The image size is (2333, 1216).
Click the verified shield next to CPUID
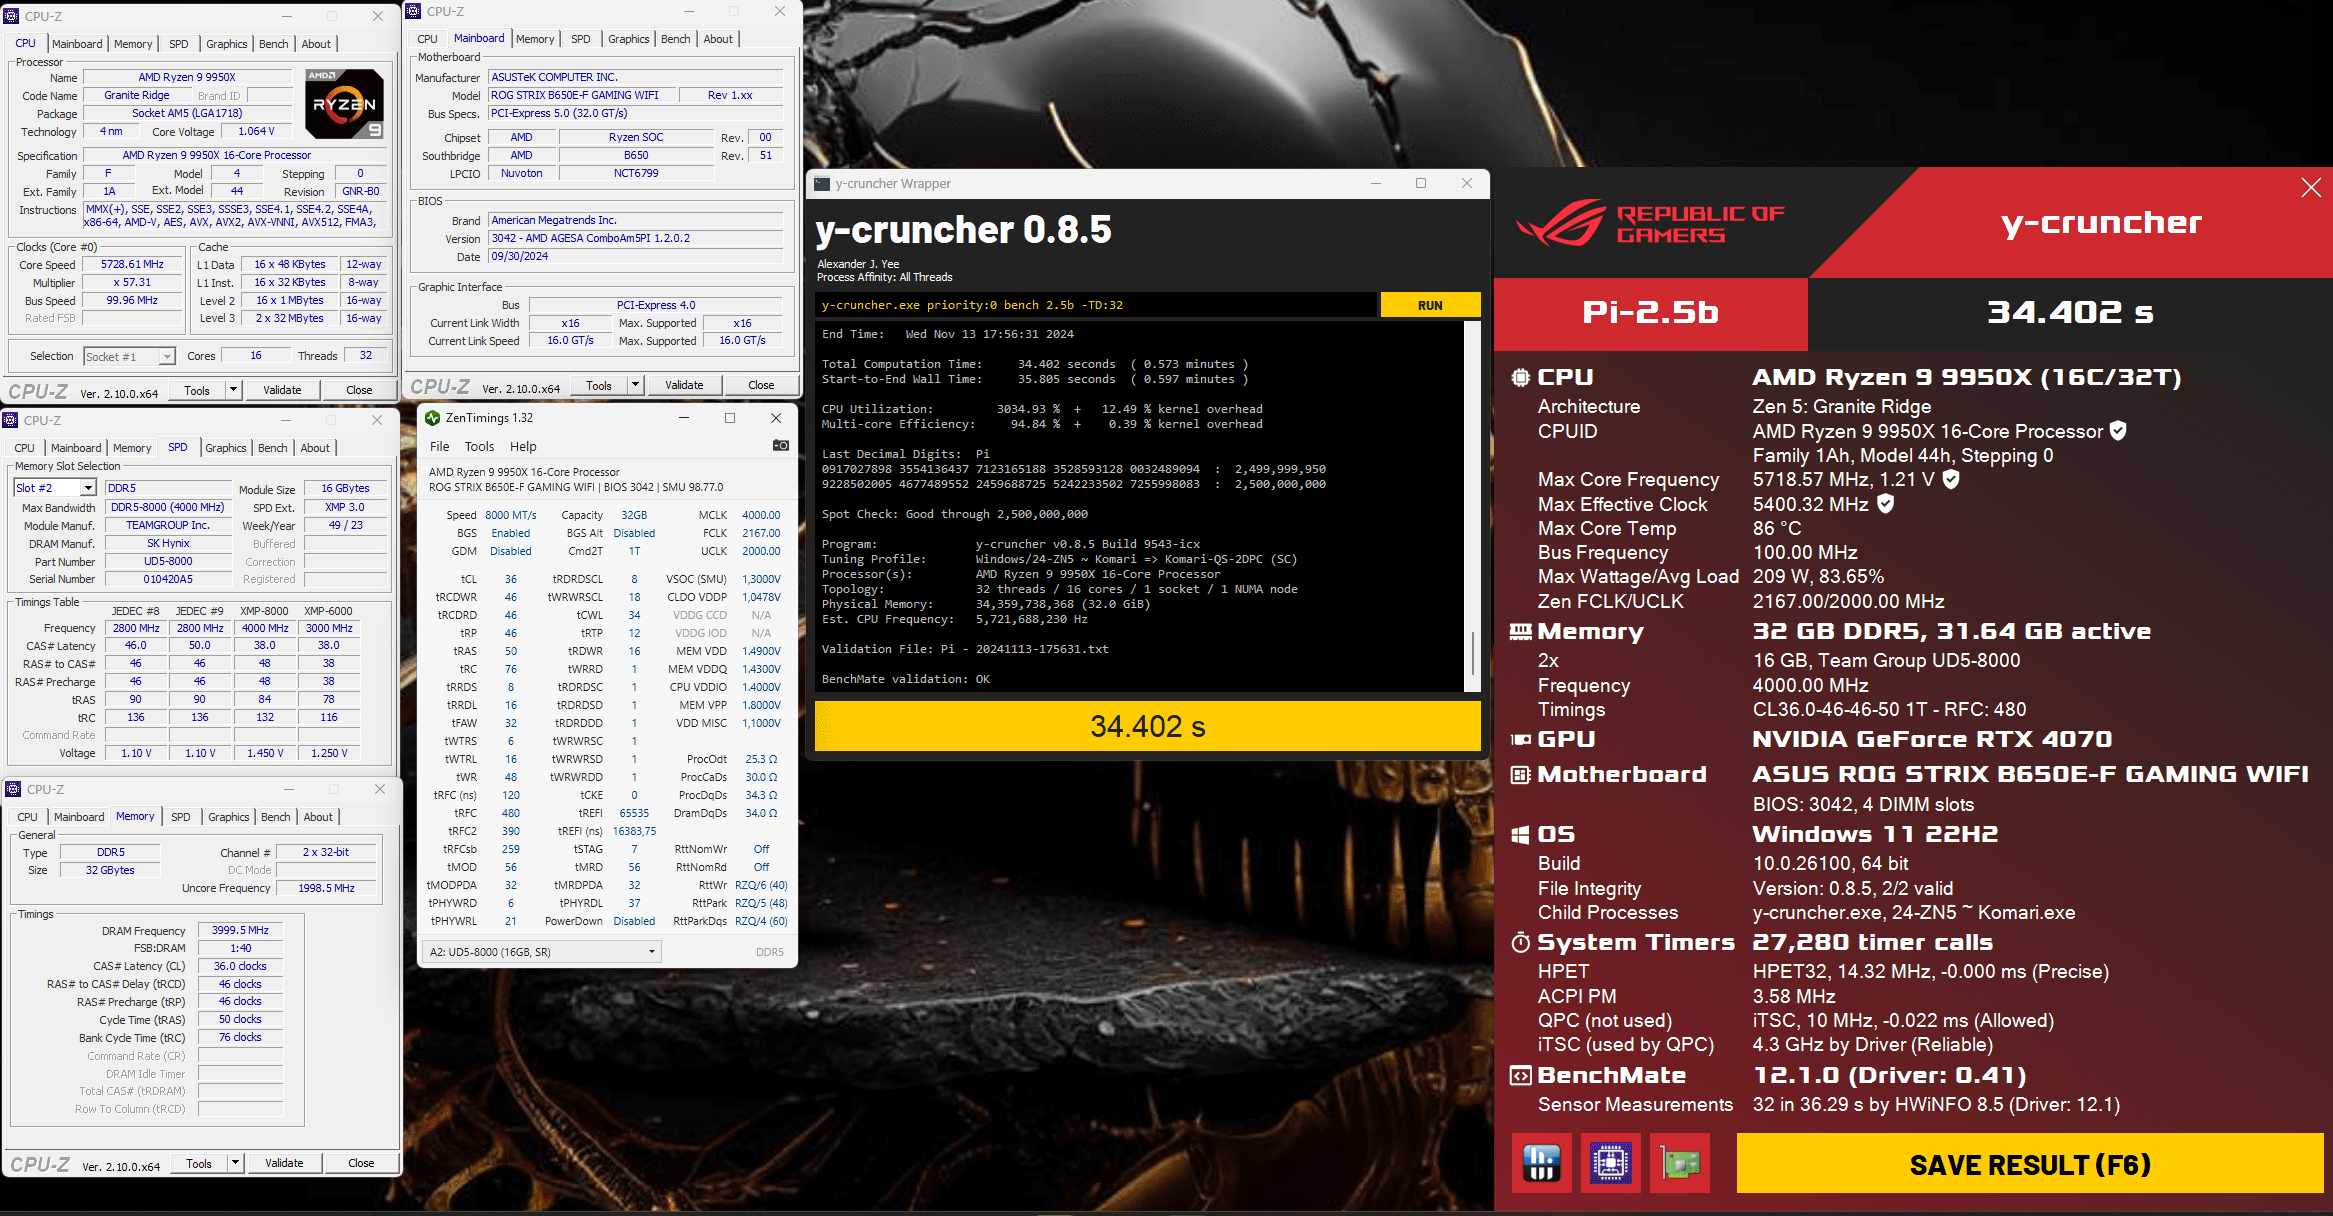(2118, 431)
